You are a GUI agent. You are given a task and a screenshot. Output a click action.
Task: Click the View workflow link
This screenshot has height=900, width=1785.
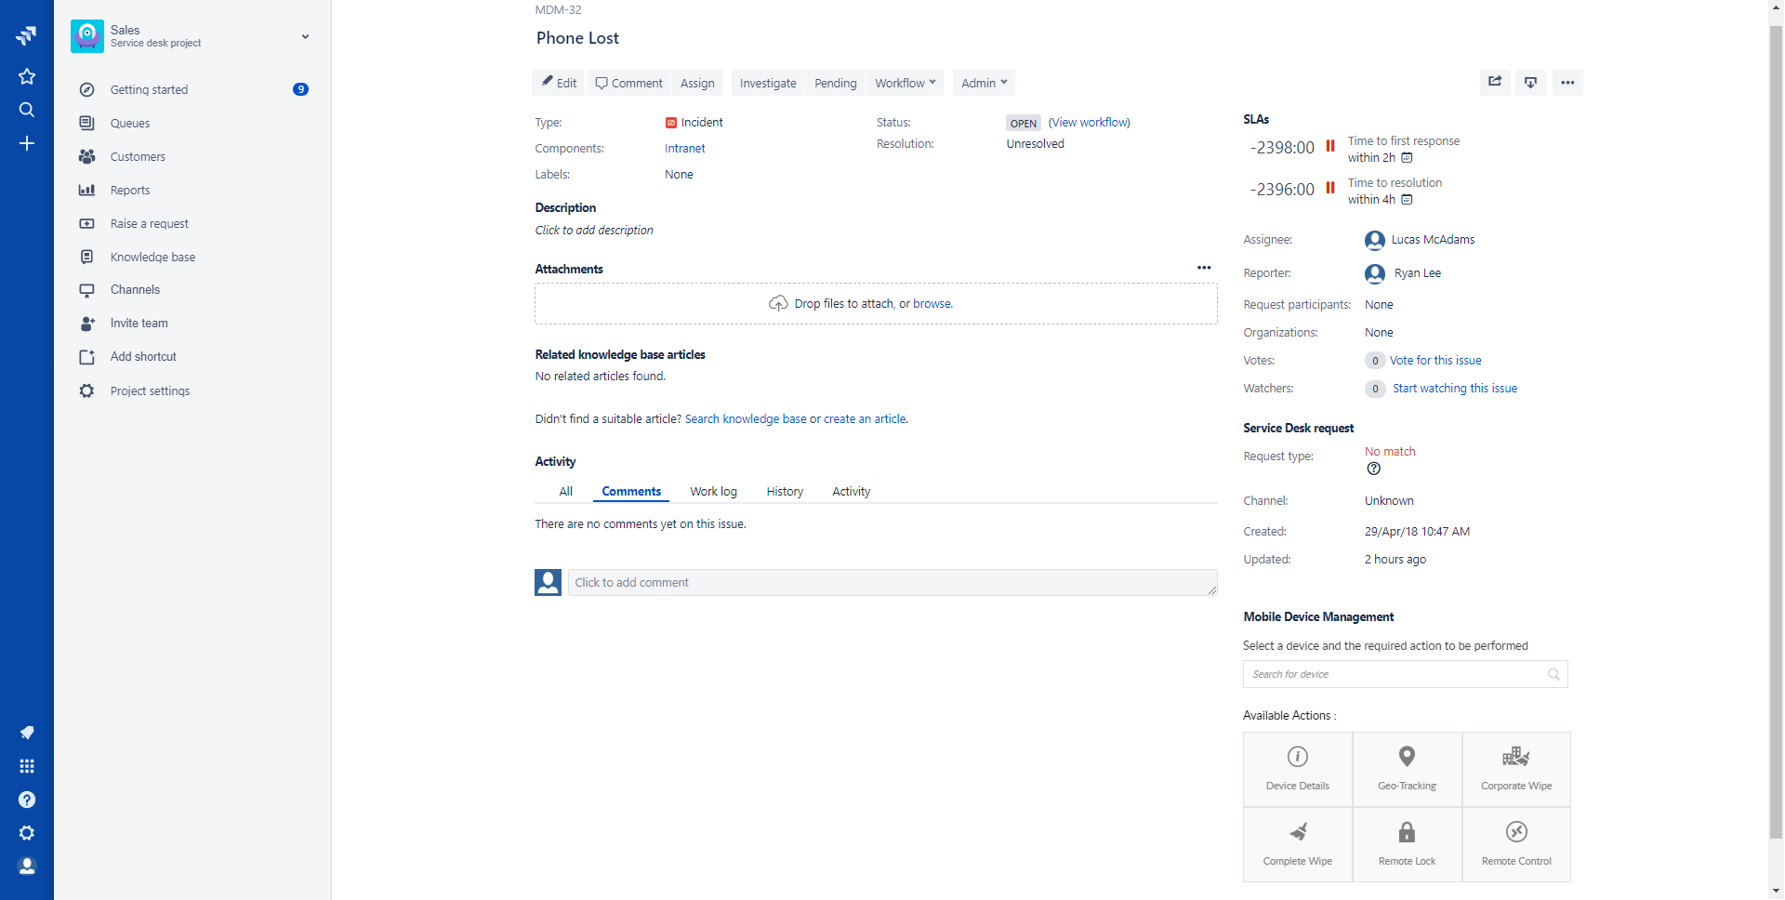pyautogui.click(x=1089, y=123)
